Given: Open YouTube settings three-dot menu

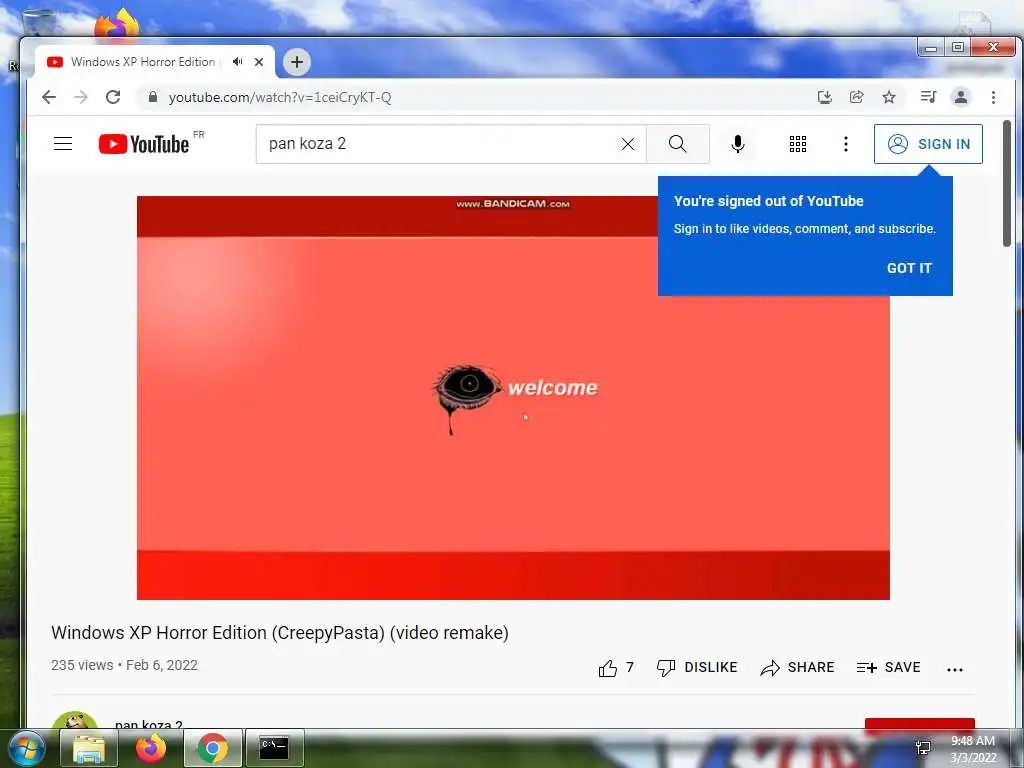Looking at the screenshot, I should (846, 144).
